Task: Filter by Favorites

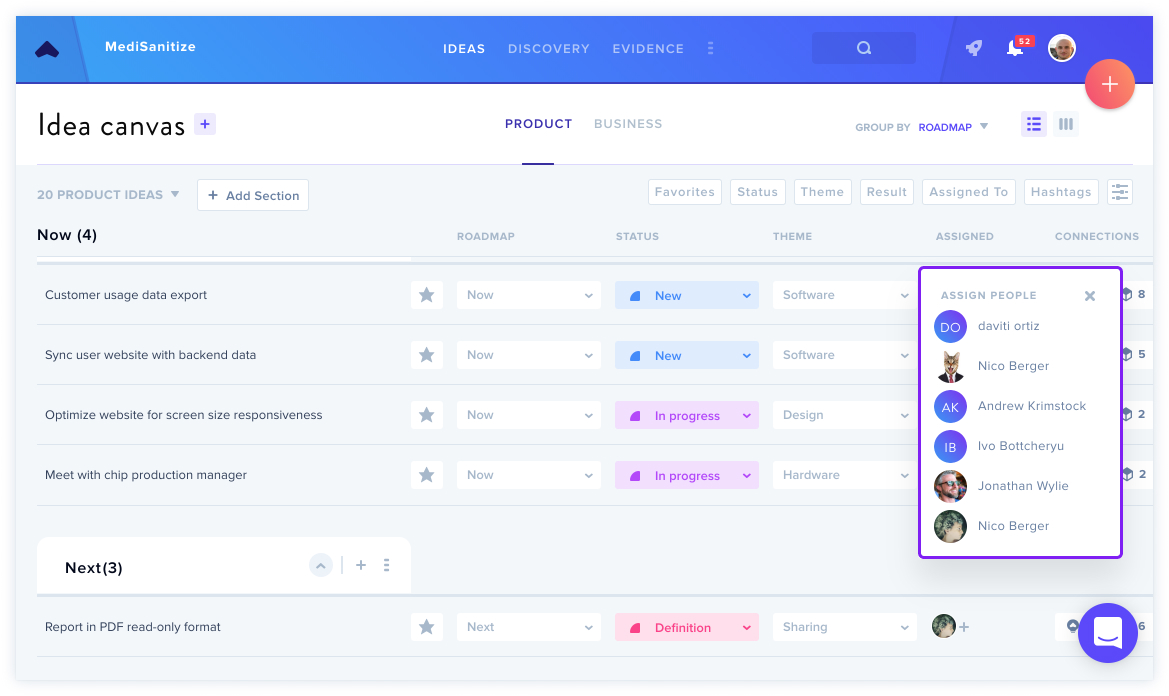Action: (684, 192)
